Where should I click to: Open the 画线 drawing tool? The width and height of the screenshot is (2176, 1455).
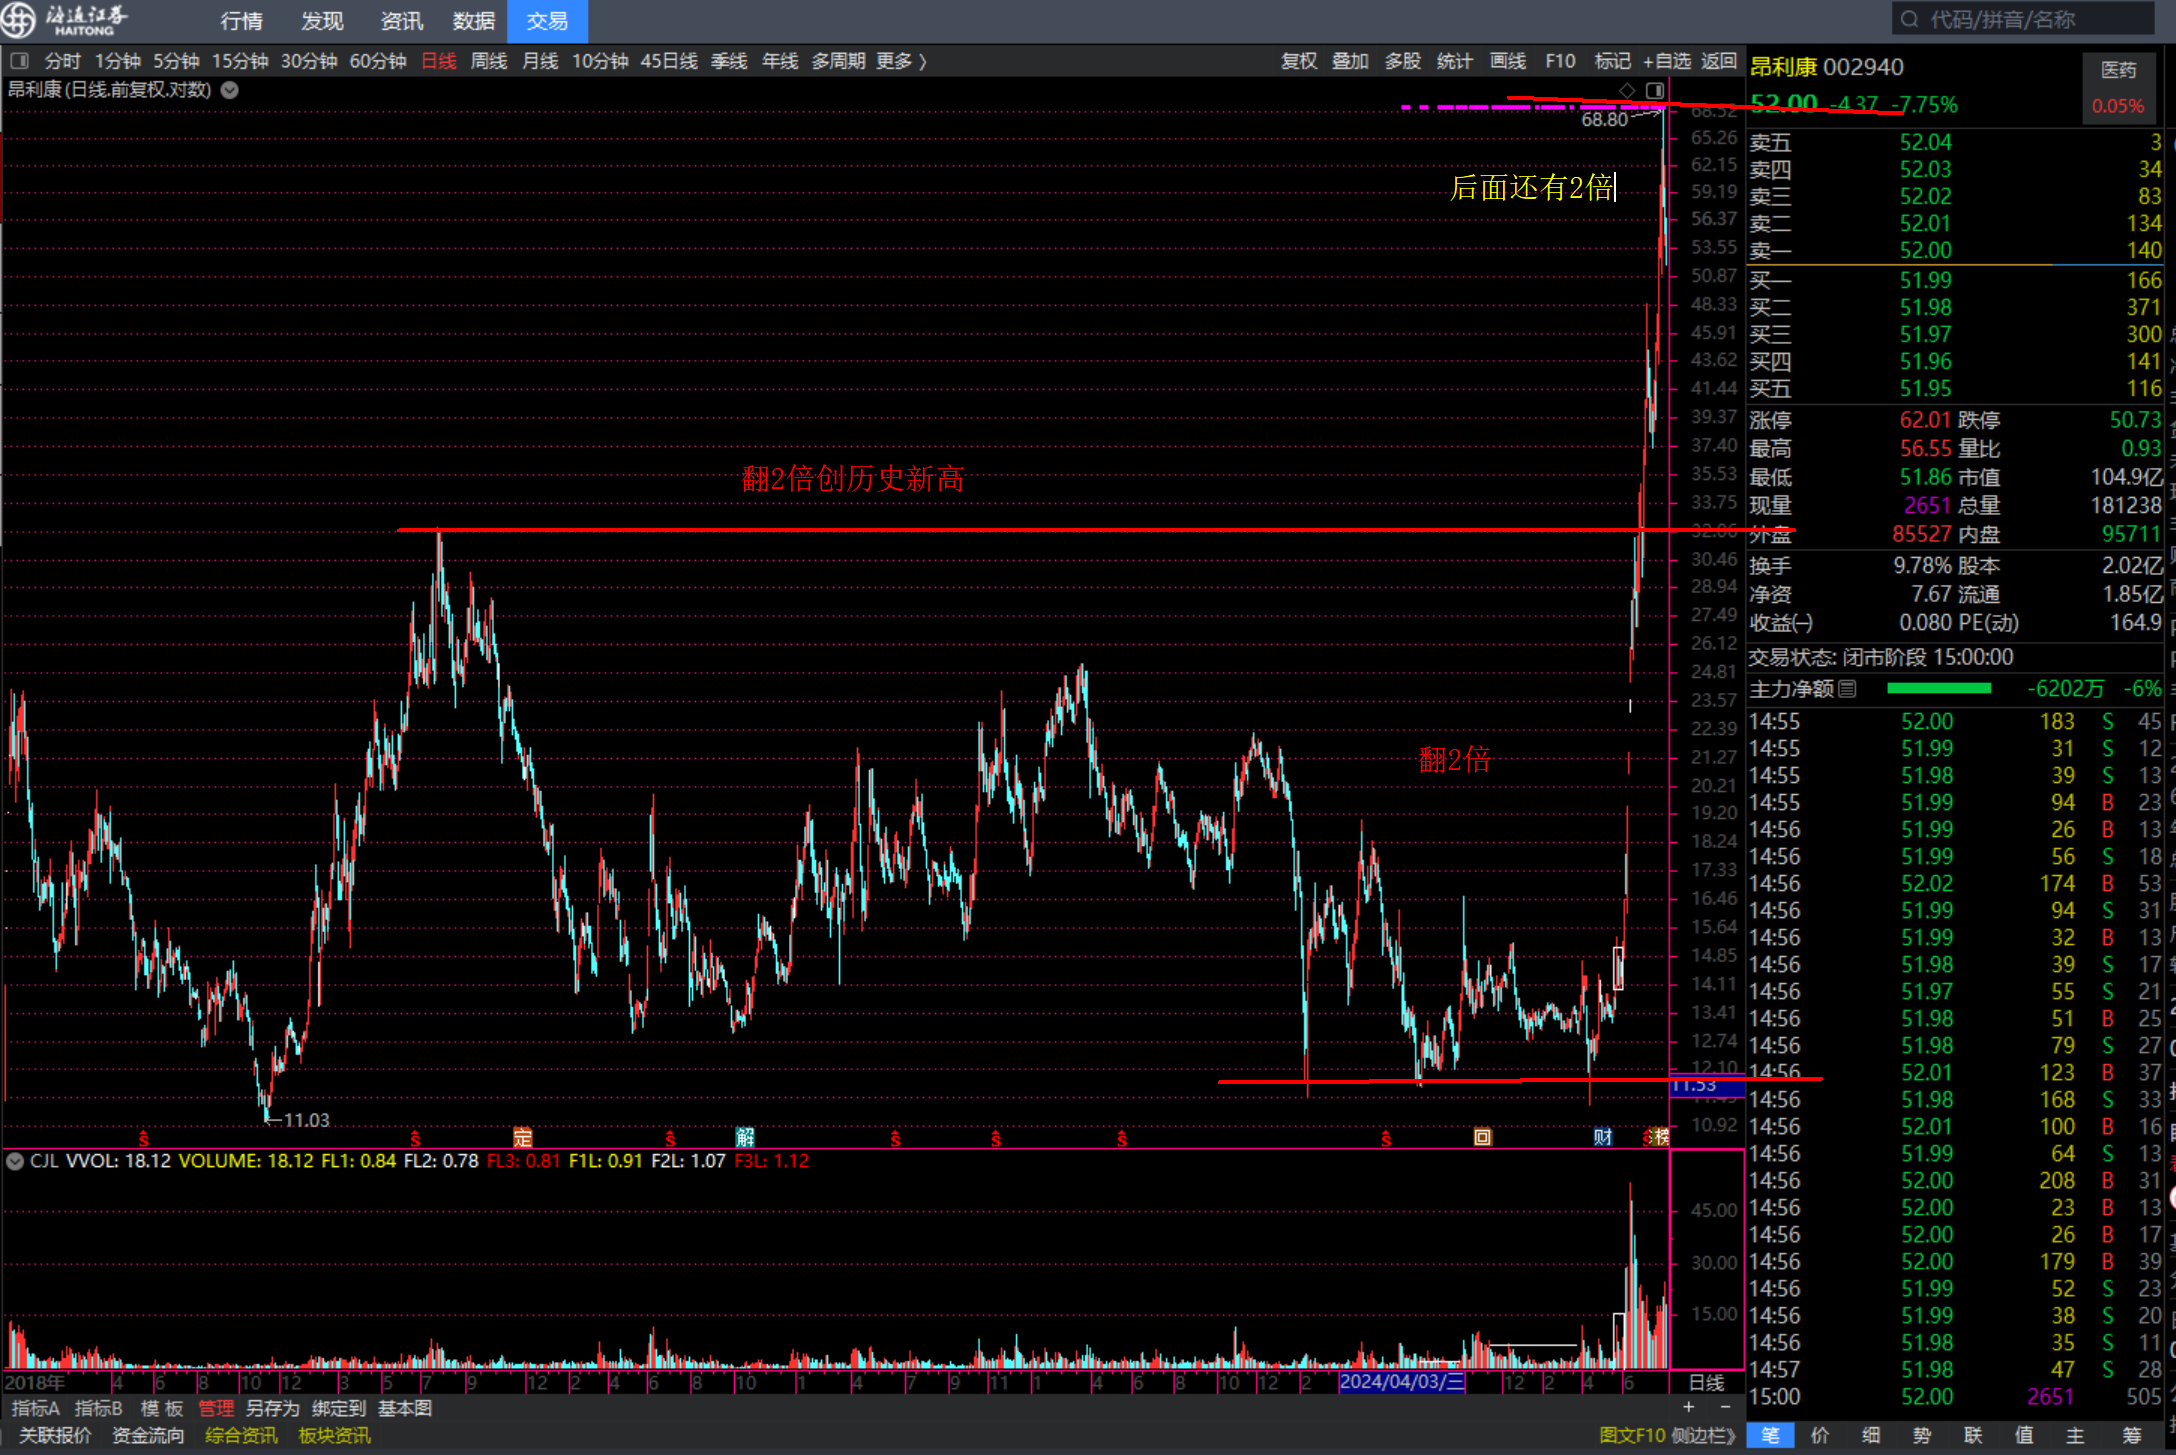point(1508,61)
